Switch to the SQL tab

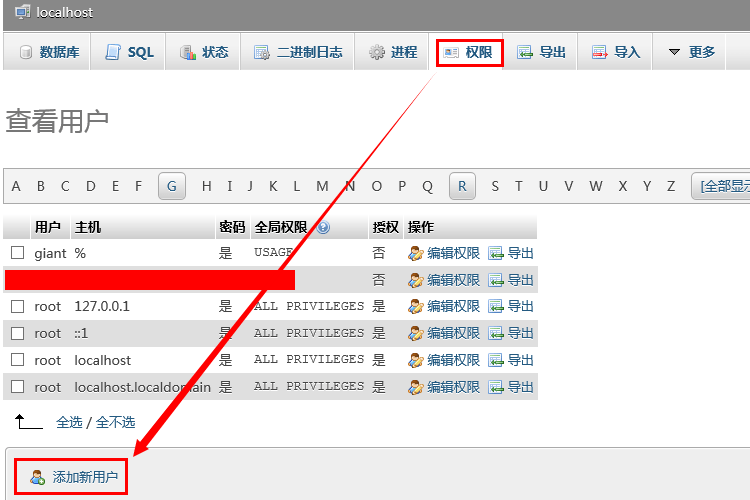(129, 52)
